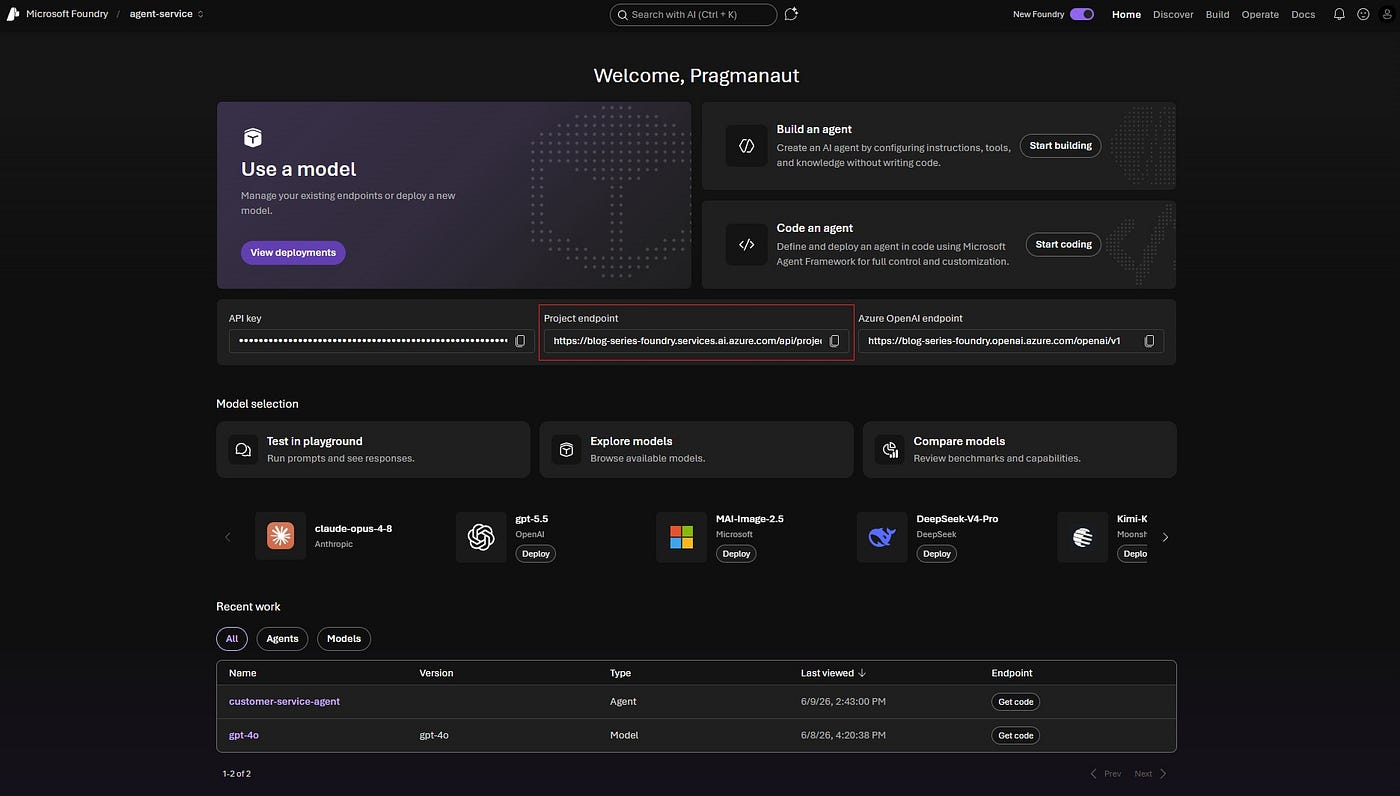This screenshot has width=1400, height=796.
Task: Open the agent-service project dropdown
Action: pyautogui.click(x=167, y=14)
